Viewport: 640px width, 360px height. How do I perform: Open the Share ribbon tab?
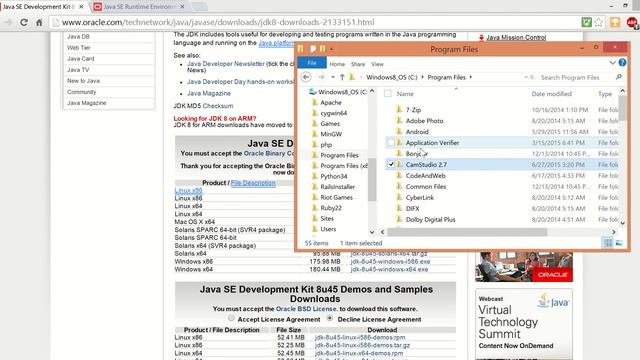358,64
